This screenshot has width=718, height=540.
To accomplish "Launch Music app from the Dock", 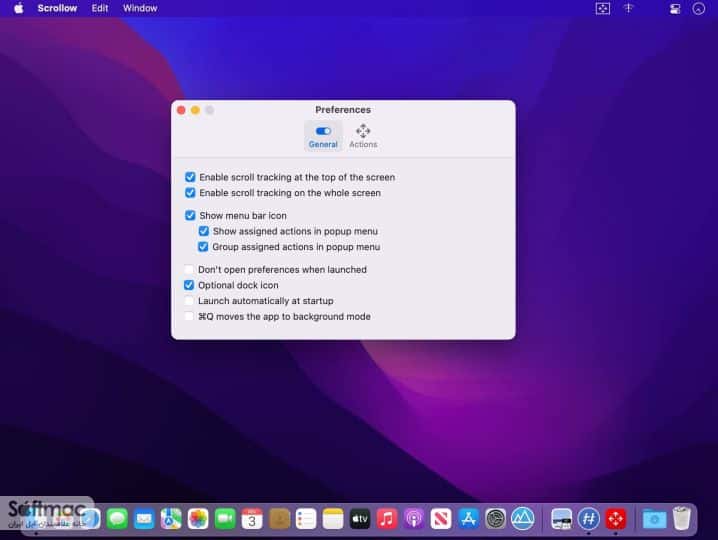I will pyautogui.click(x=387, y=519).
